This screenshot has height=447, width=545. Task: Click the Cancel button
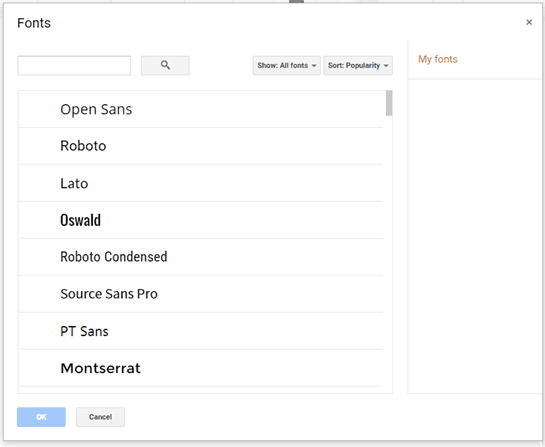click(x=100, y=417)
